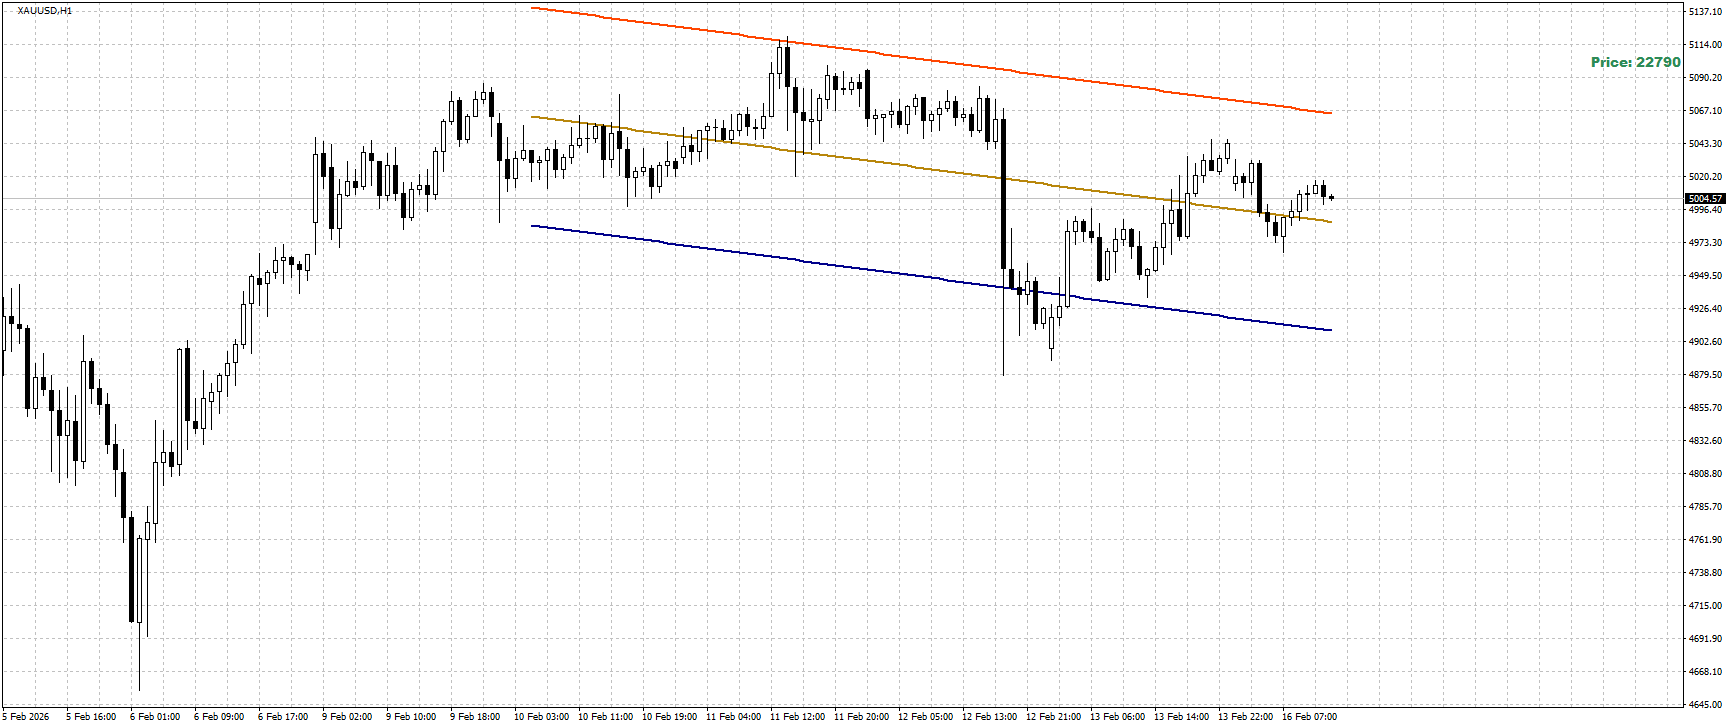Click the XAUUSD,H1 chart symbol label
This screenshot has height=728, width=1729.
pyautogui.click(x=45, y=11)
